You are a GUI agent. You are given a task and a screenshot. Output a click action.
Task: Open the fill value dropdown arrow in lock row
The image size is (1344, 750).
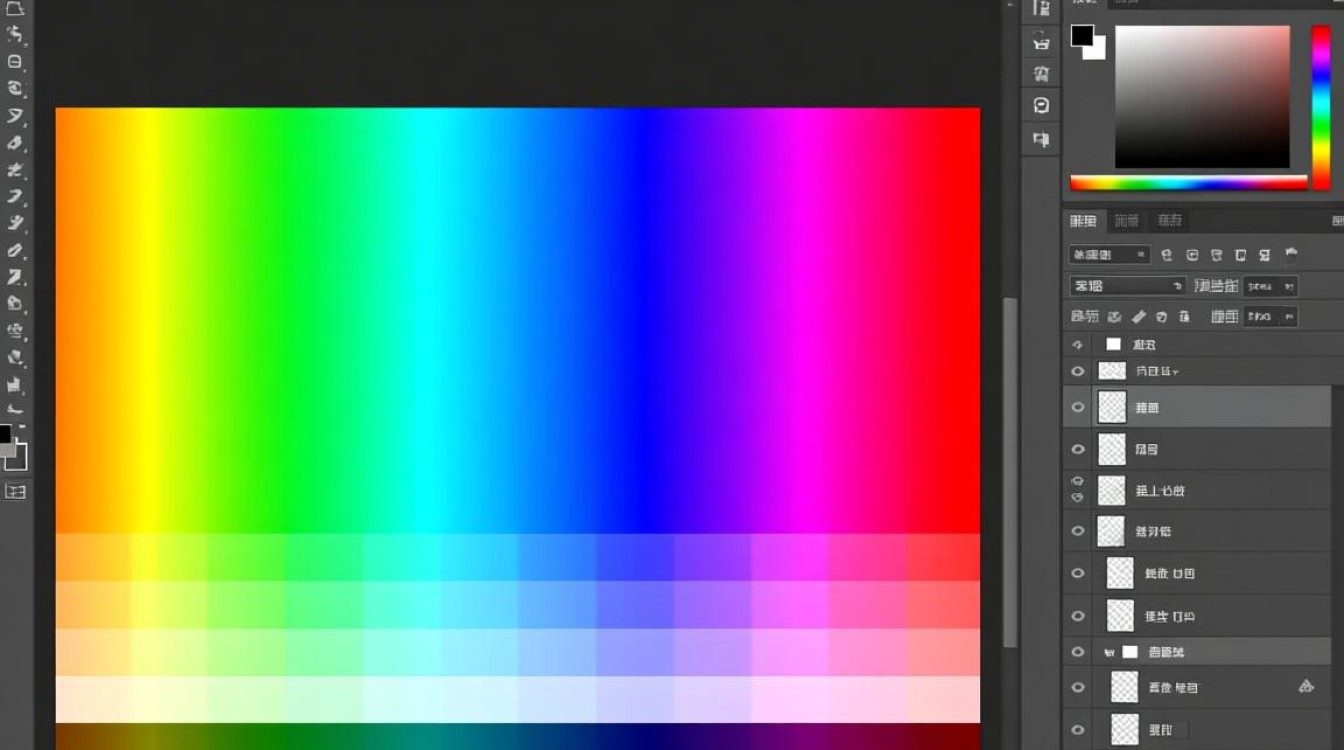click(x=1289, y=317)
